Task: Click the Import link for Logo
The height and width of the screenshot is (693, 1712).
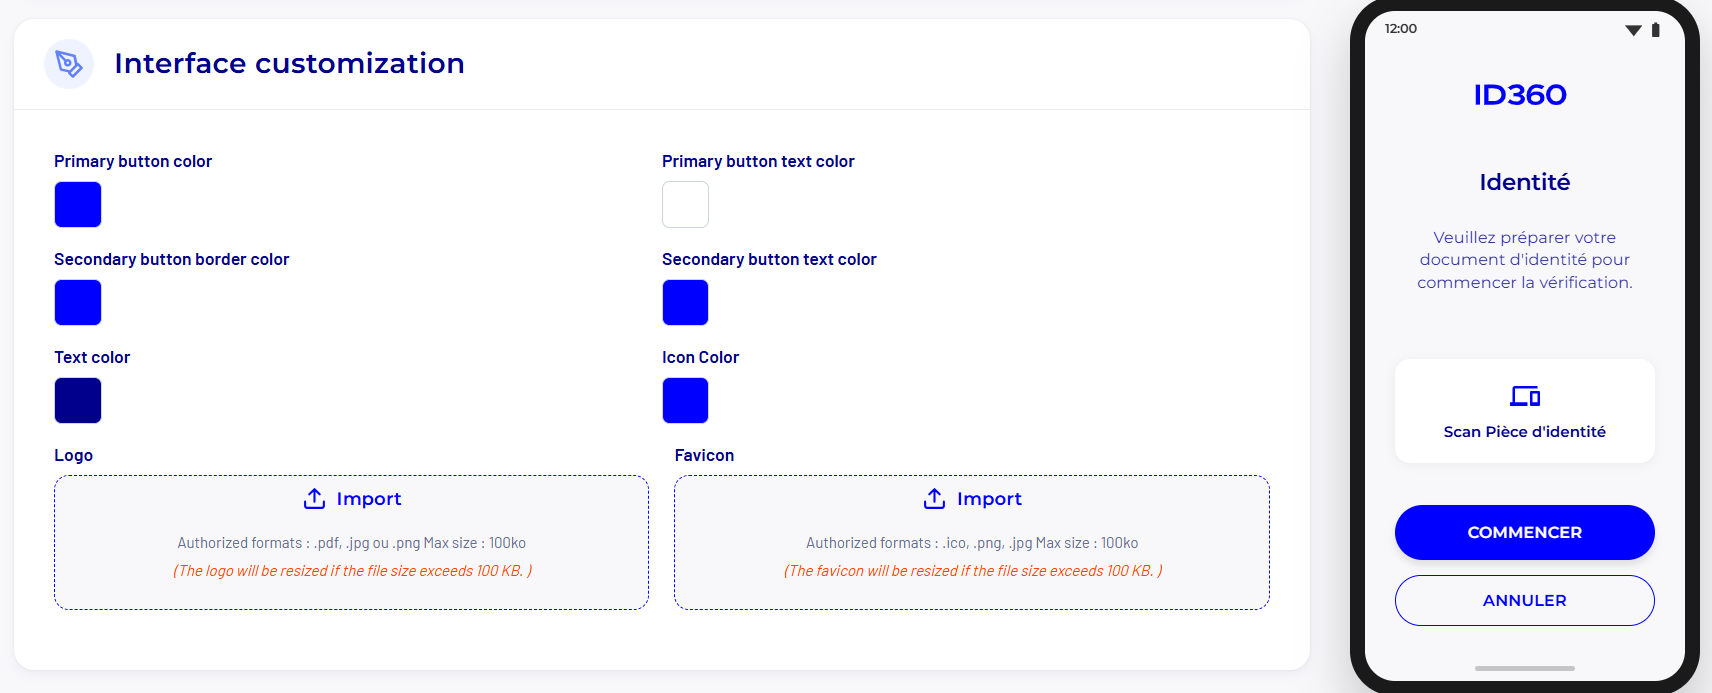Action: click(x=368, y=499)
